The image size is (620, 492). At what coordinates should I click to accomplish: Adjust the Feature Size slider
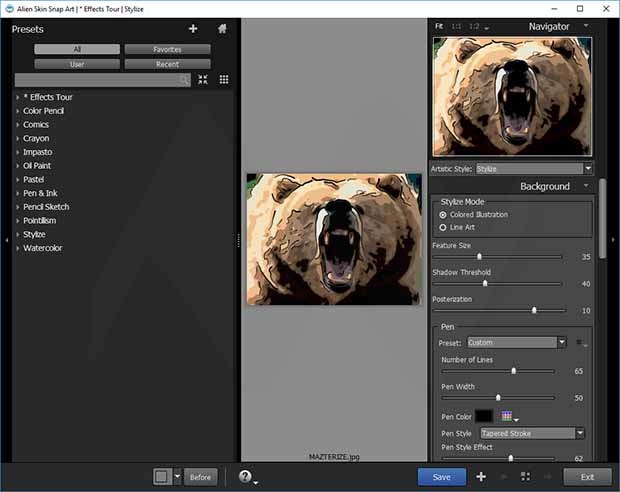click(x=479, y=257)
